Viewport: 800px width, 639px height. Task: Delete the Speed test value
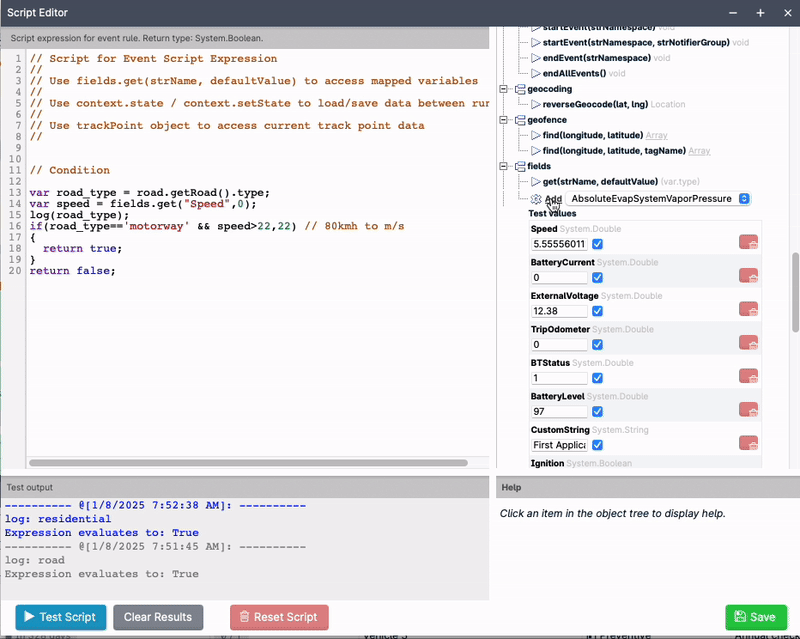click(748, 242)
